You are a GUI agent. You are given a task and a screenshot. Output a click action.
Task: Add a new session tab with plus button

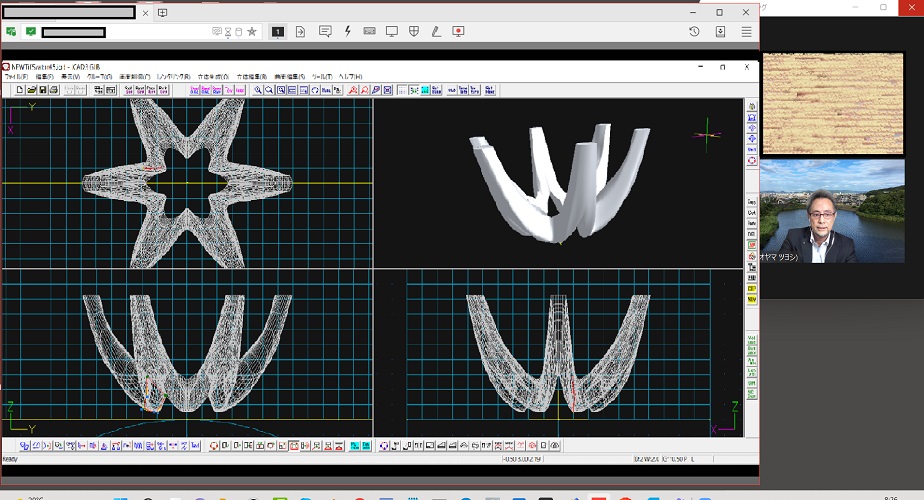click(163, 13)
